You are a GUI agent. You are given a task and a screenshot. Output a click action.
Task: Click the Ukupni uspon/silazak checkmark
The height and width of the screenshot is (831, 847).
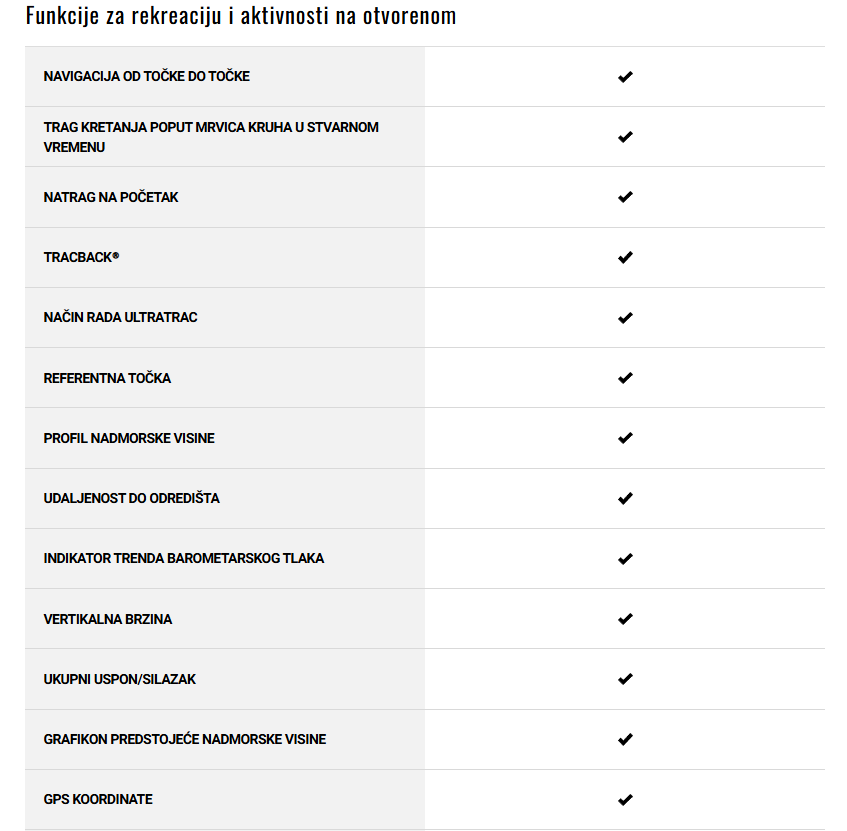[x=625, y=679]
